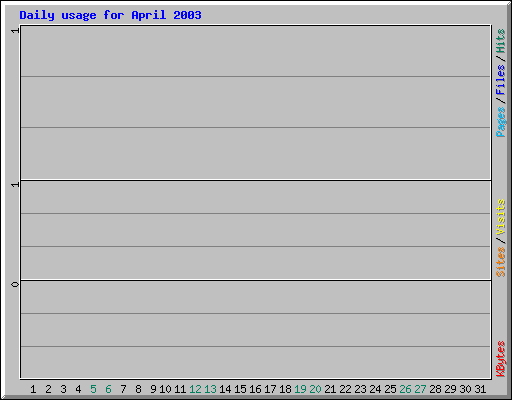Image resolution: width=512 pixels, height=400 pixels.
Task: Click green weekend day 20 label
Action: pos(315,389)
